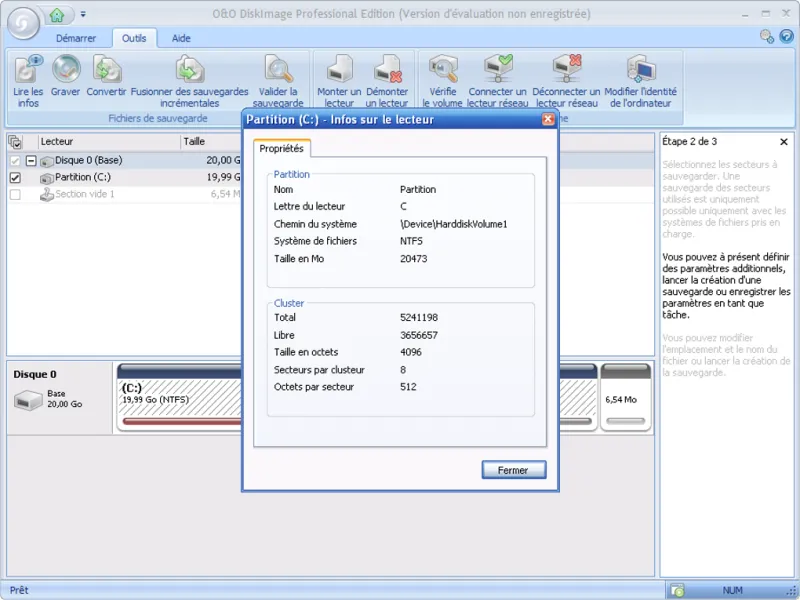800x600 pixels.
Task: Select the Section vide 1 row
Action: [x=124, y=194]
